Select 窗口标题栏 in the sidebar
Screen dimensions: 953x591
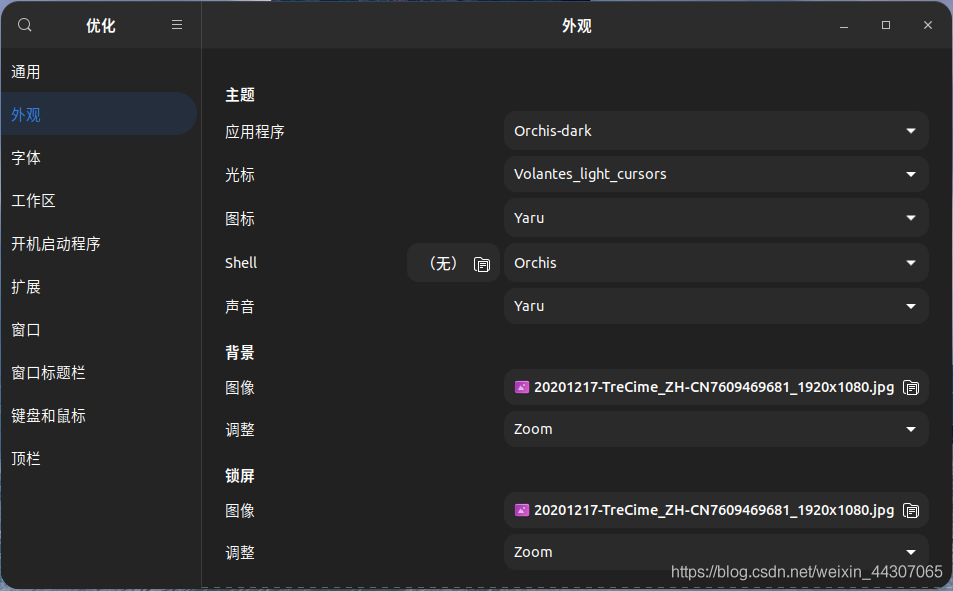(x=99, y=373)
